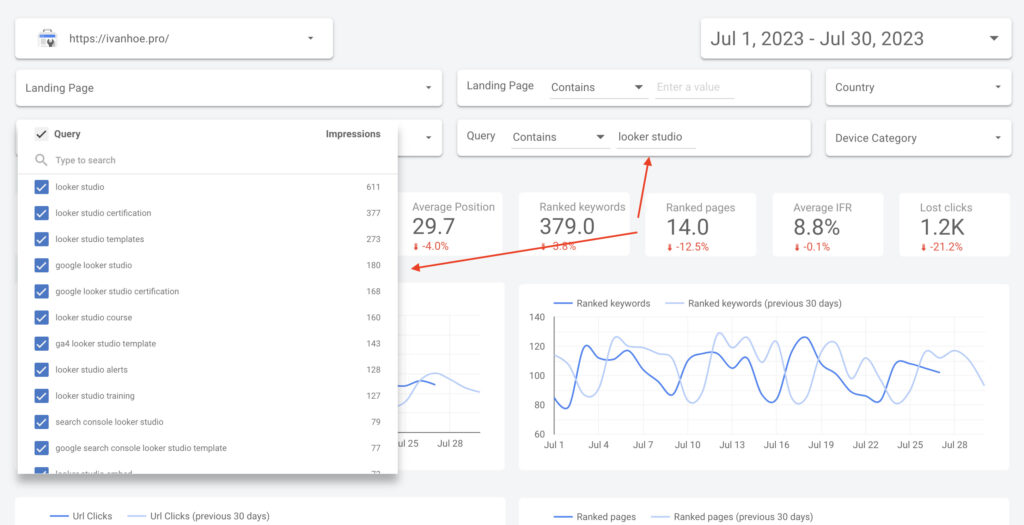Open the Landing Page Contains operator dropdown
Image resolution: width=1024 pixels, height=525 pixels.
point(598,87)
